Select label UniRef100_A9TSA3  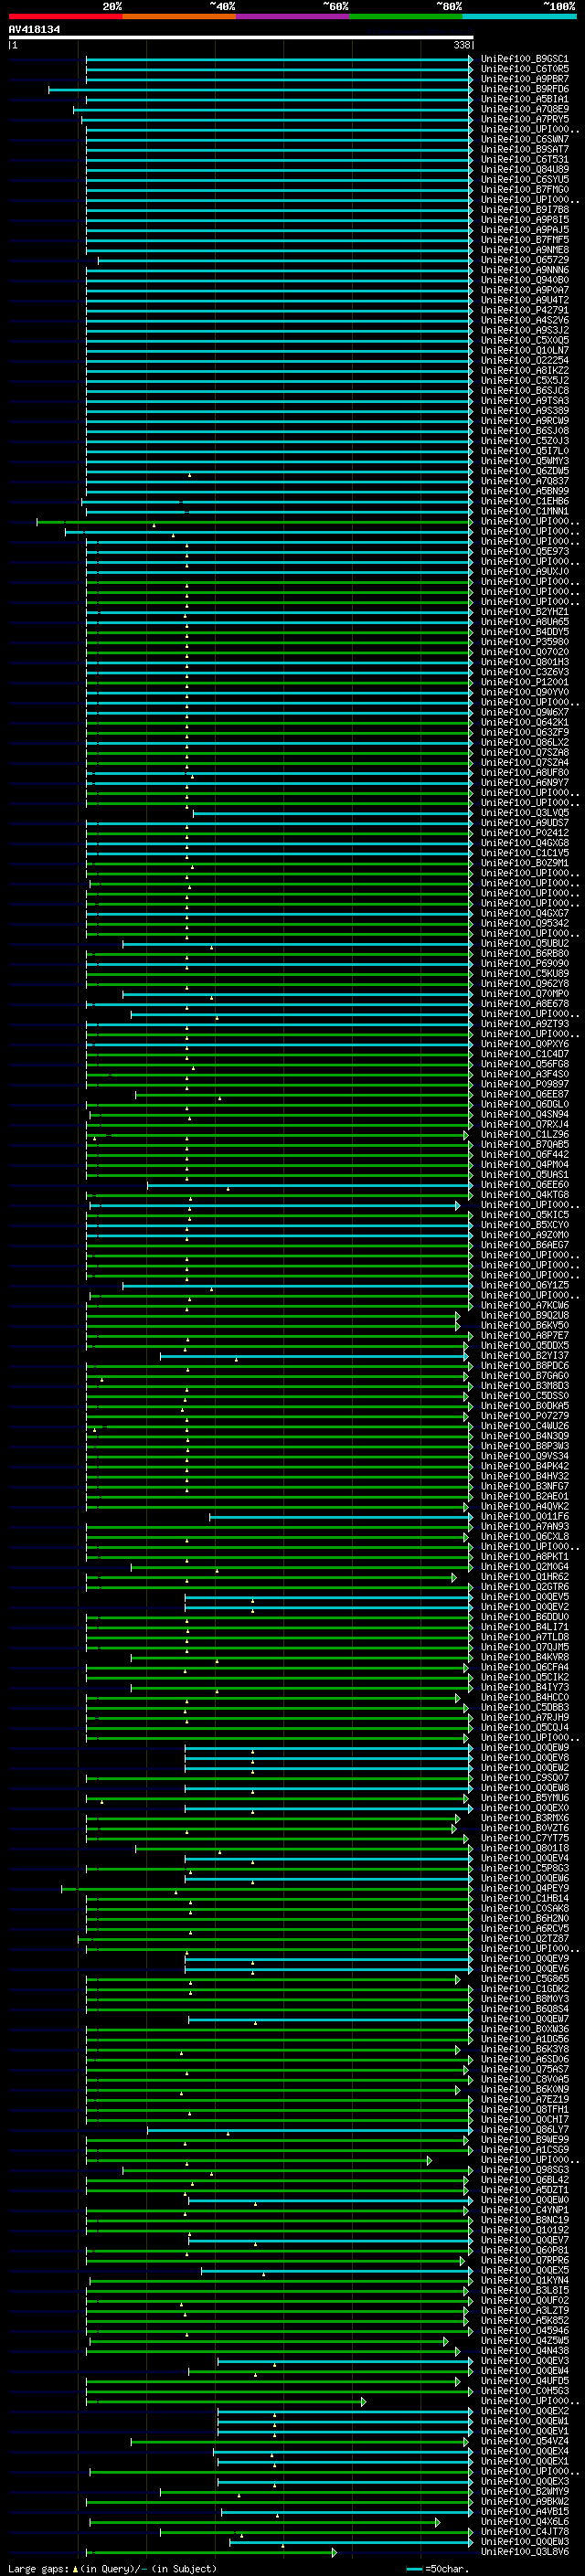coord(524,400)
